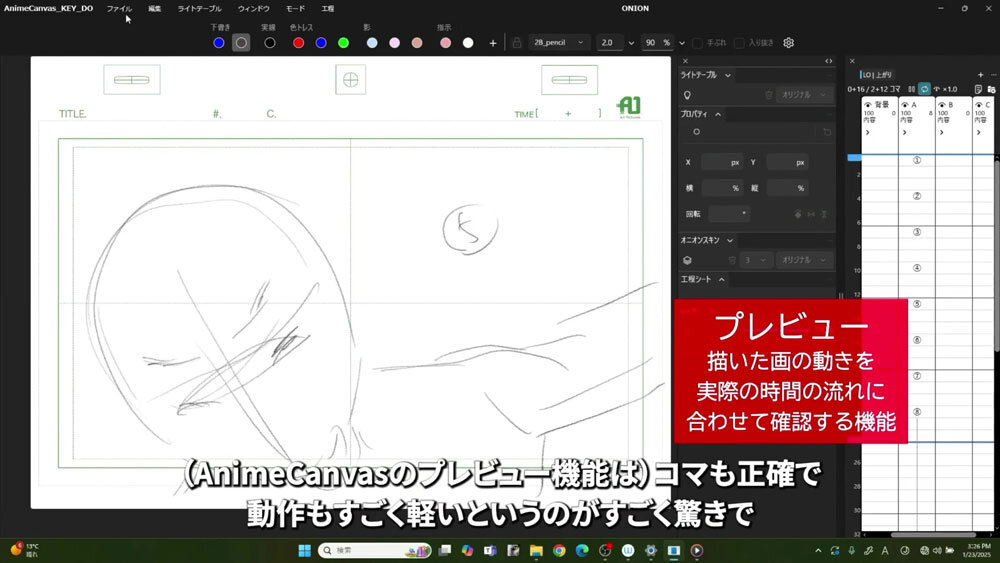
Task: Select the LO | 上がり timesheet tab
Action: pos(878,75)
